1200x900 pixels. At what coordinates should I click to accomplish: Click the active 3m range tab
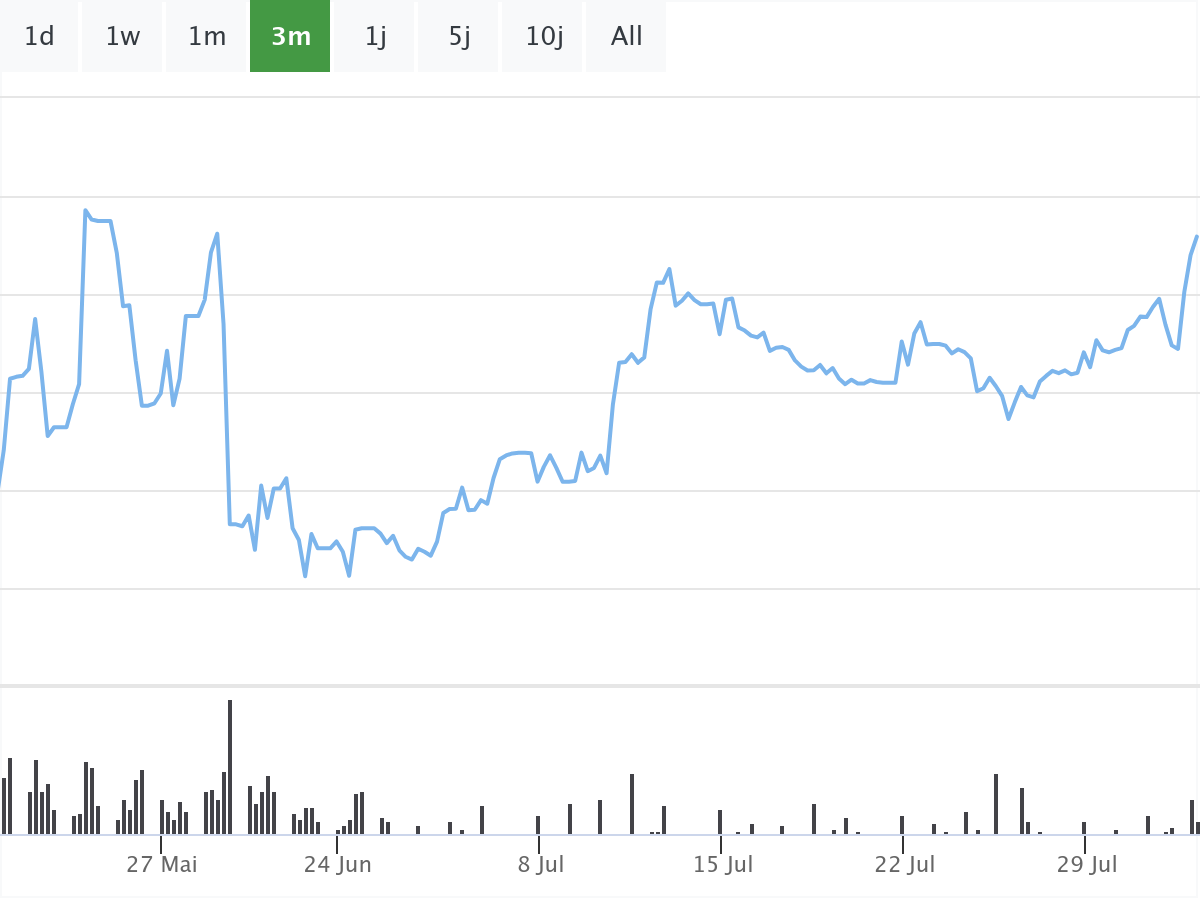(x=290, y=37)
